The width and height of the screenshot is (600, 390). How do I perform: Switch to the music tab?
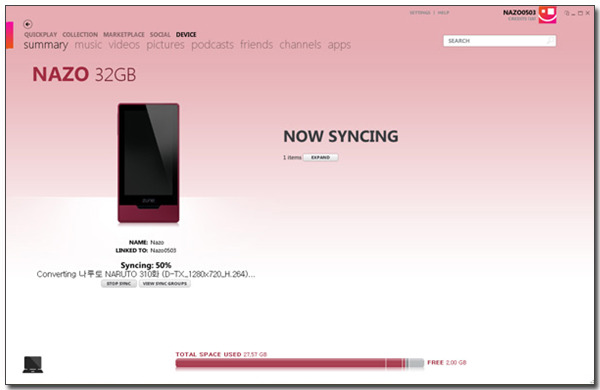pos(88,45)
